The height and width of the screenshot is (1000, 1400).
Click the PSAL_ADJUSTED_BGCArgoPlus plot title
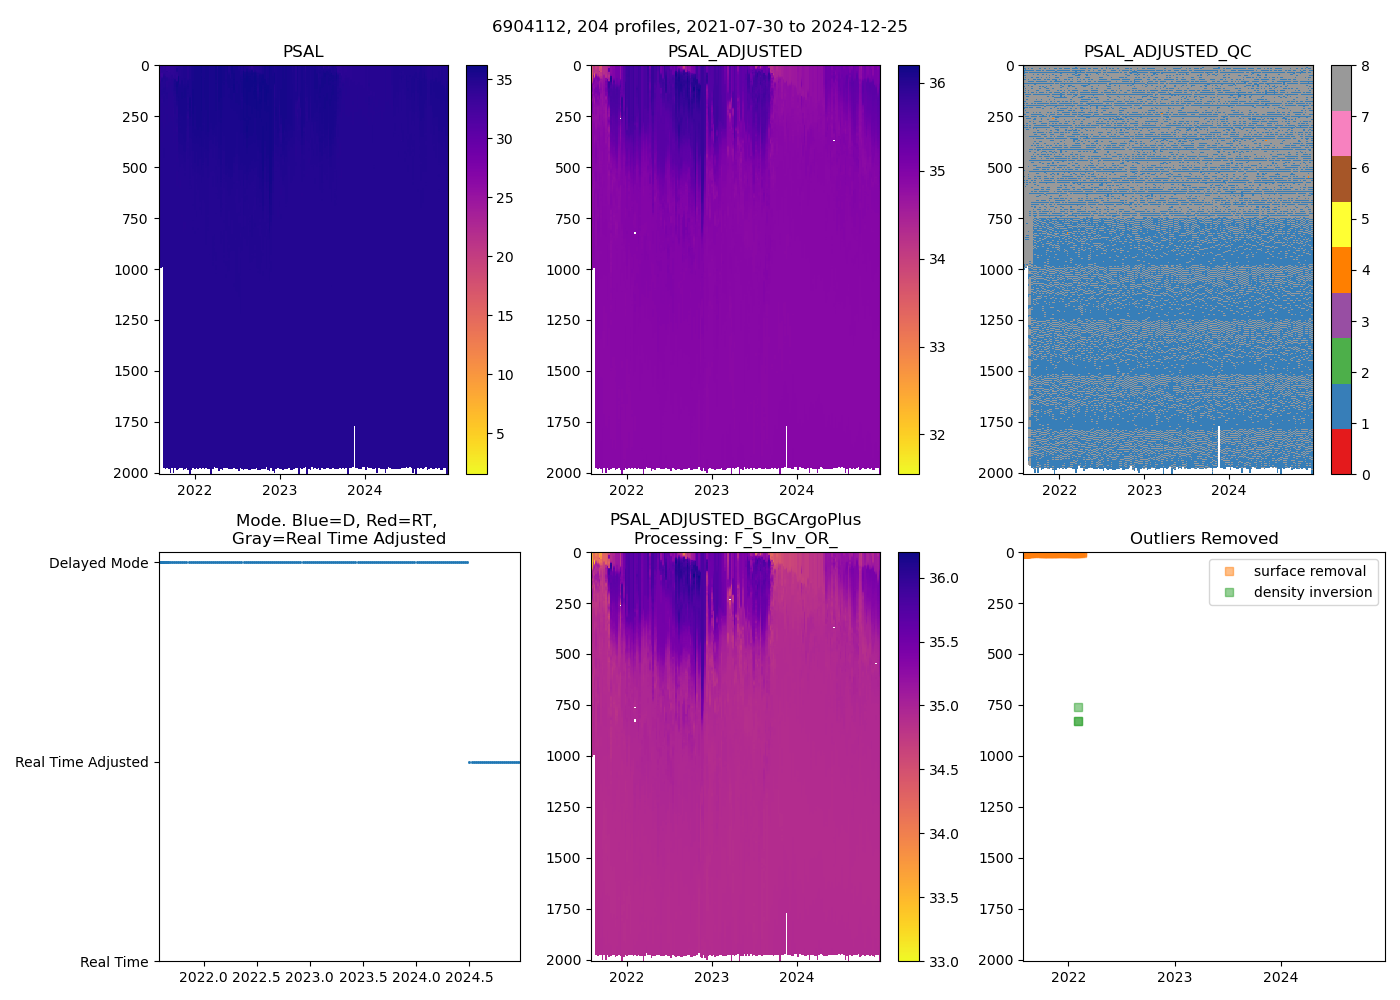tap(735, 529)
